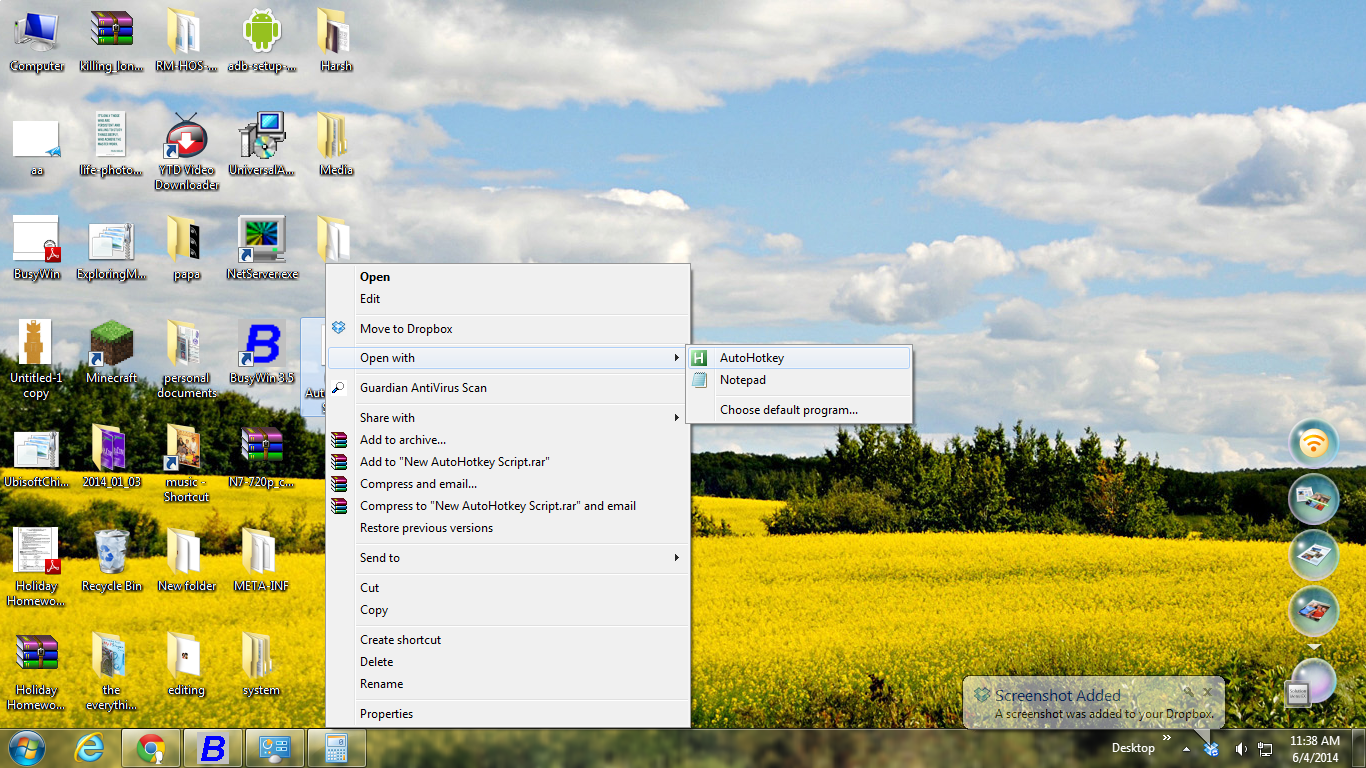1366x768 pixels.
Task: Click Restore previous versions
Action: [508, 528]
